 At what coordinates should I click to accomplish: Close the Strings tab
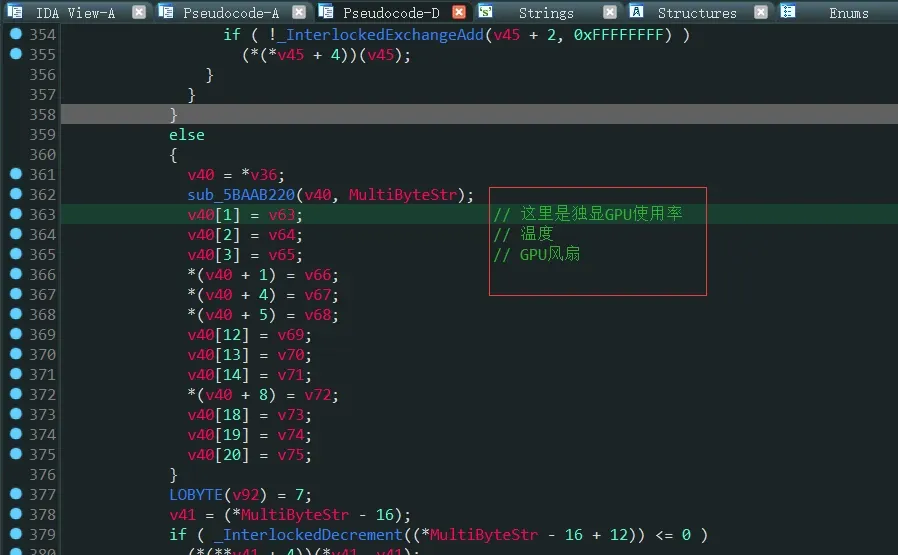[x=611, y=12]
